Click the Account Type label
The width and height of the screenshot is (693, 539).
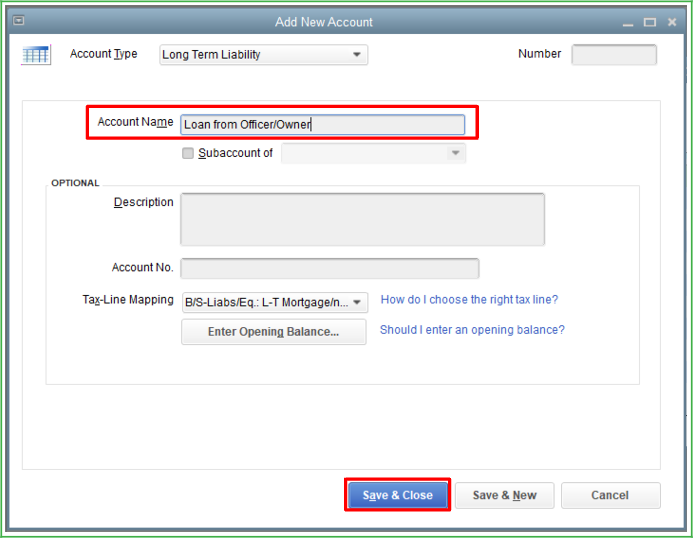[103, 54]
